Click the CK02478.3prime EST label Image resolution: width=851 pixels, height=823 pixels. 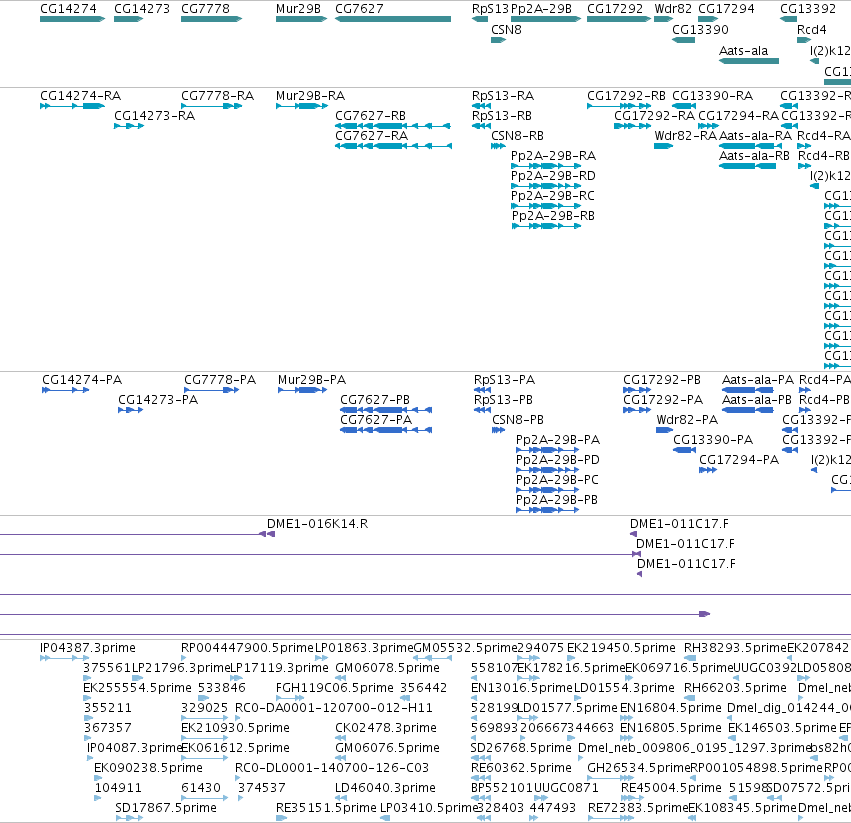(x=386, y=728)
